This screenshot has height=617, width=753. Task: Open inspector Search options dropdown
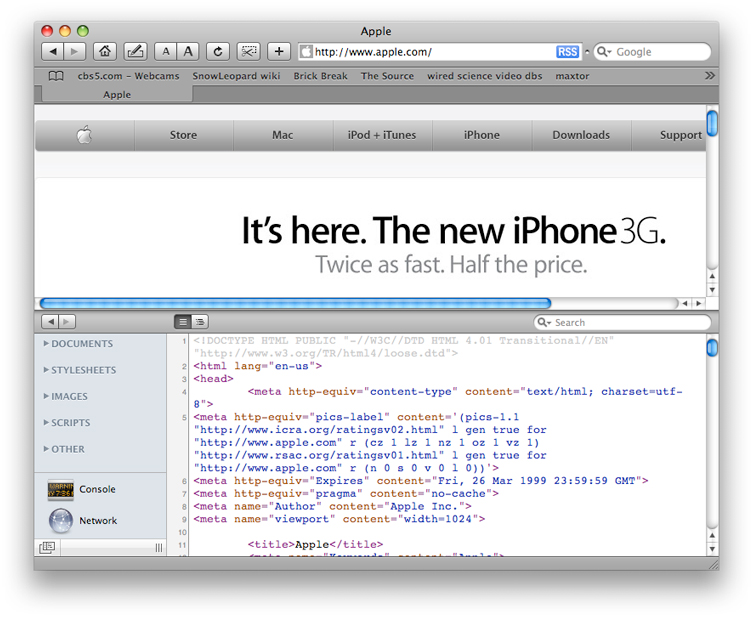coord(544,322)
